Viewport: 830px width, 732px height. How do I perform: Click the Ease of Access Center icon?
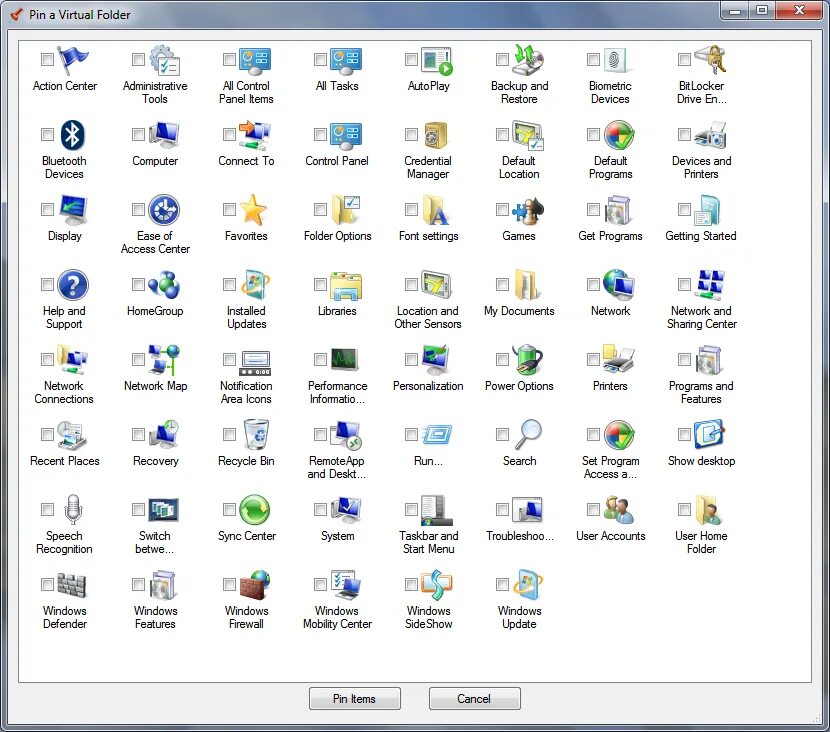pyautogui.click(x=164, y=210)
